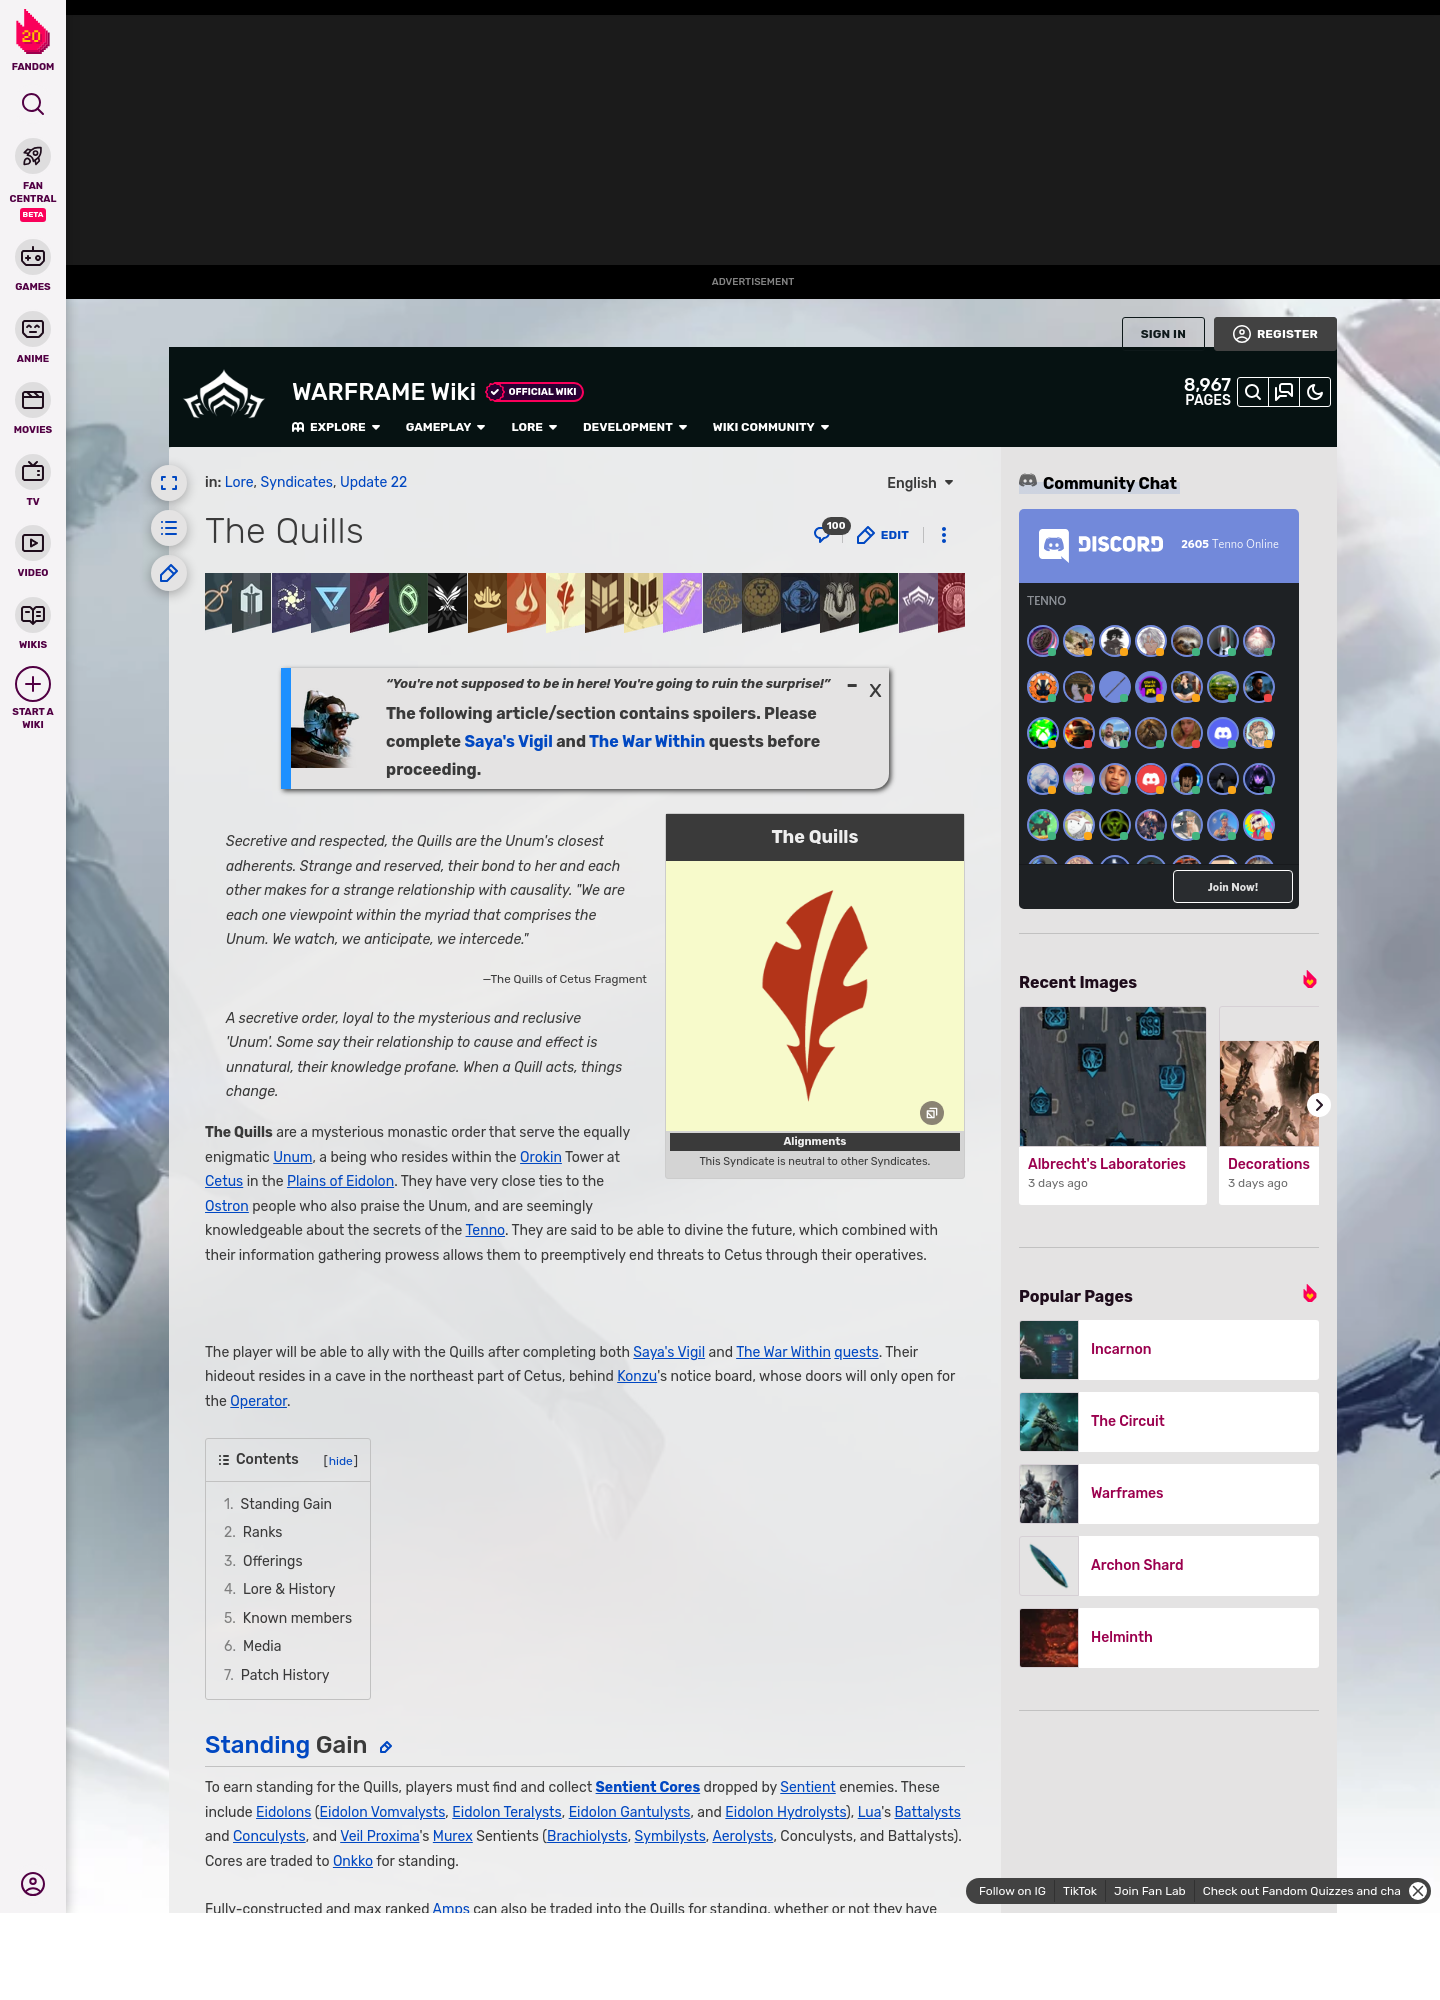Image resolution: width=1440 pixels, height=2000 pixels.
Task: Toggle full-width page view
Action: pos(169,483)
